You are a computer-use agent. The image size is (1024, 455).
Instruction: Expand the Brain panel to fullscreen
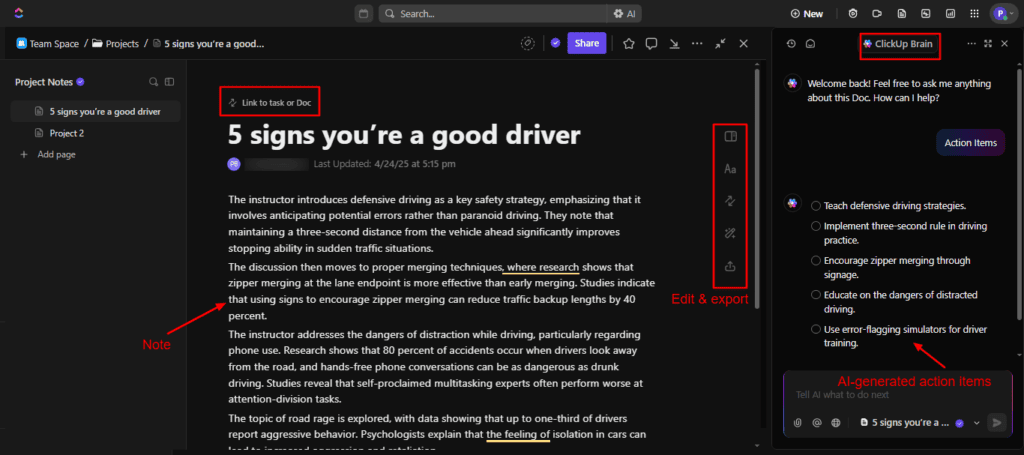(988, 44)
